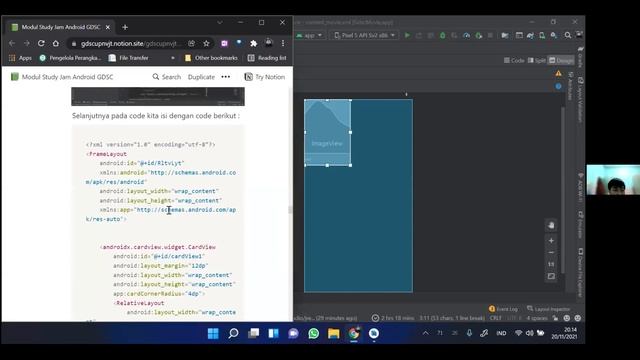Show hidden system tray icons chevron

426,333
